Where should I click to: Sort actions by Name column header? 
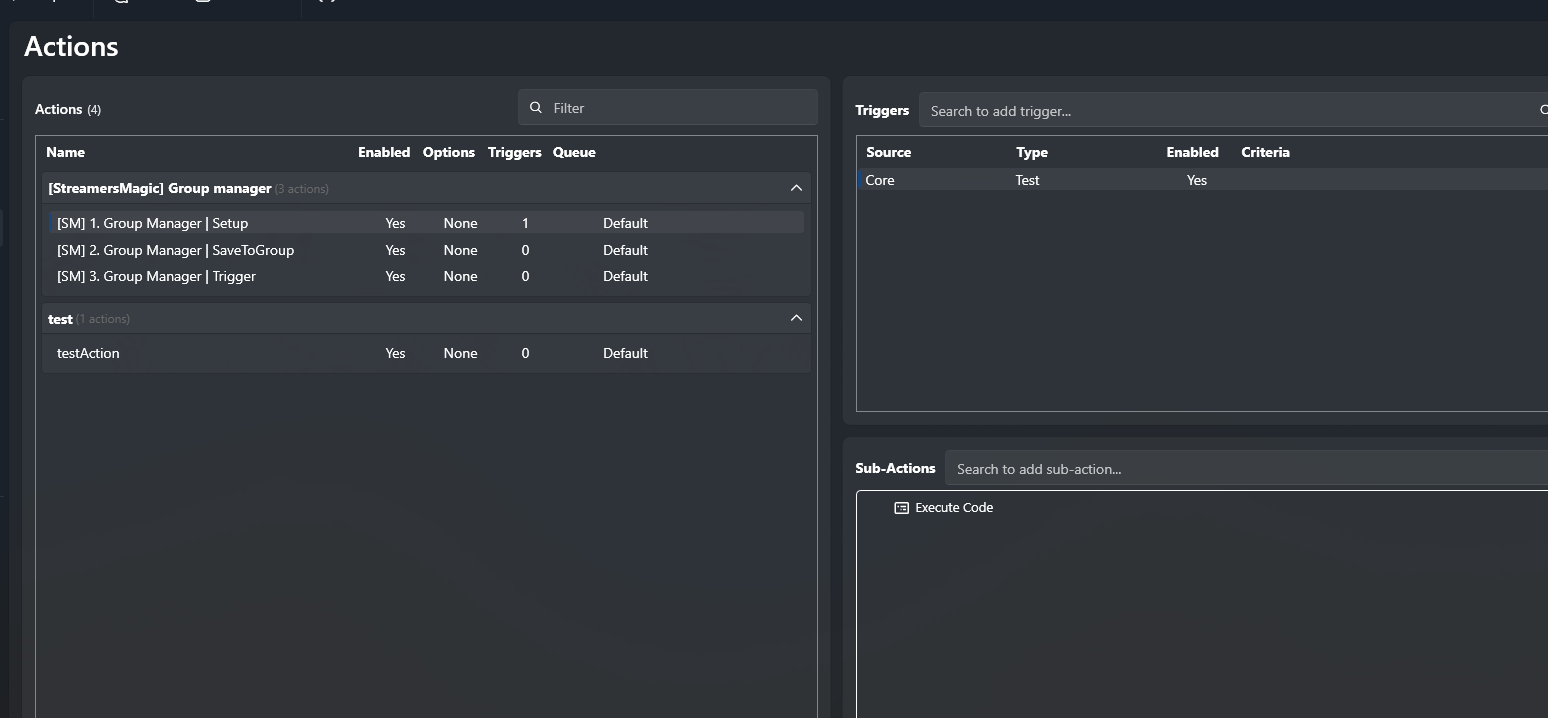[x=65, y=152]
